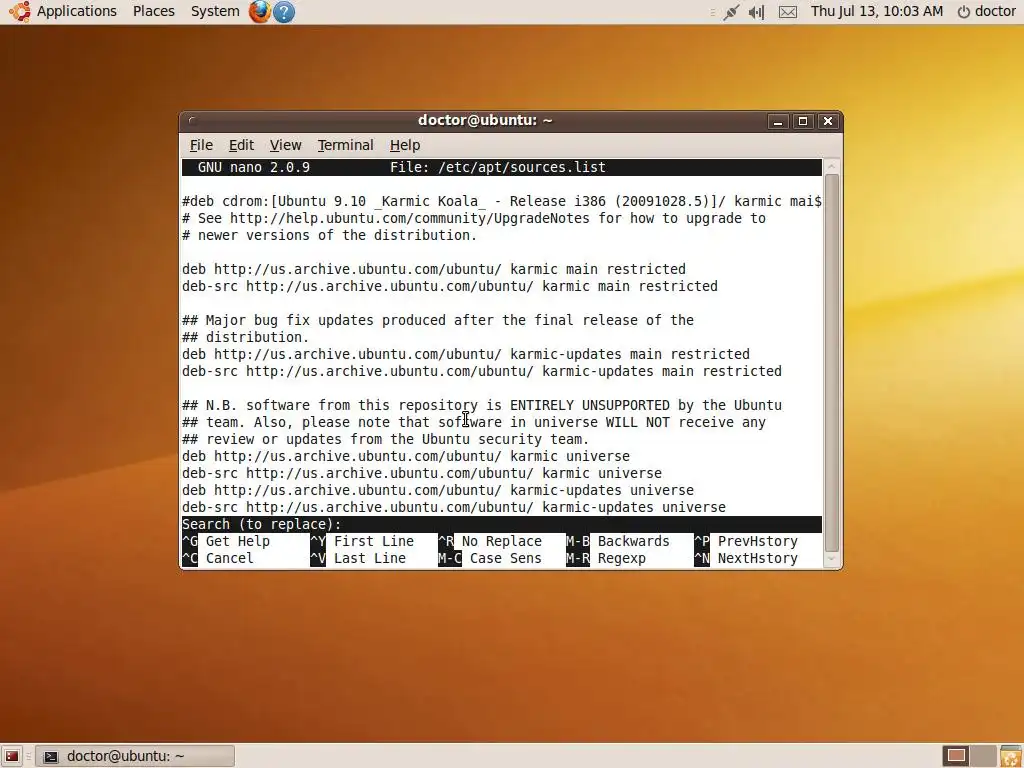This screenshot has height=768, width=1024.
Task: Click the '## distribution.' comment line
Action: coord(246,337)
